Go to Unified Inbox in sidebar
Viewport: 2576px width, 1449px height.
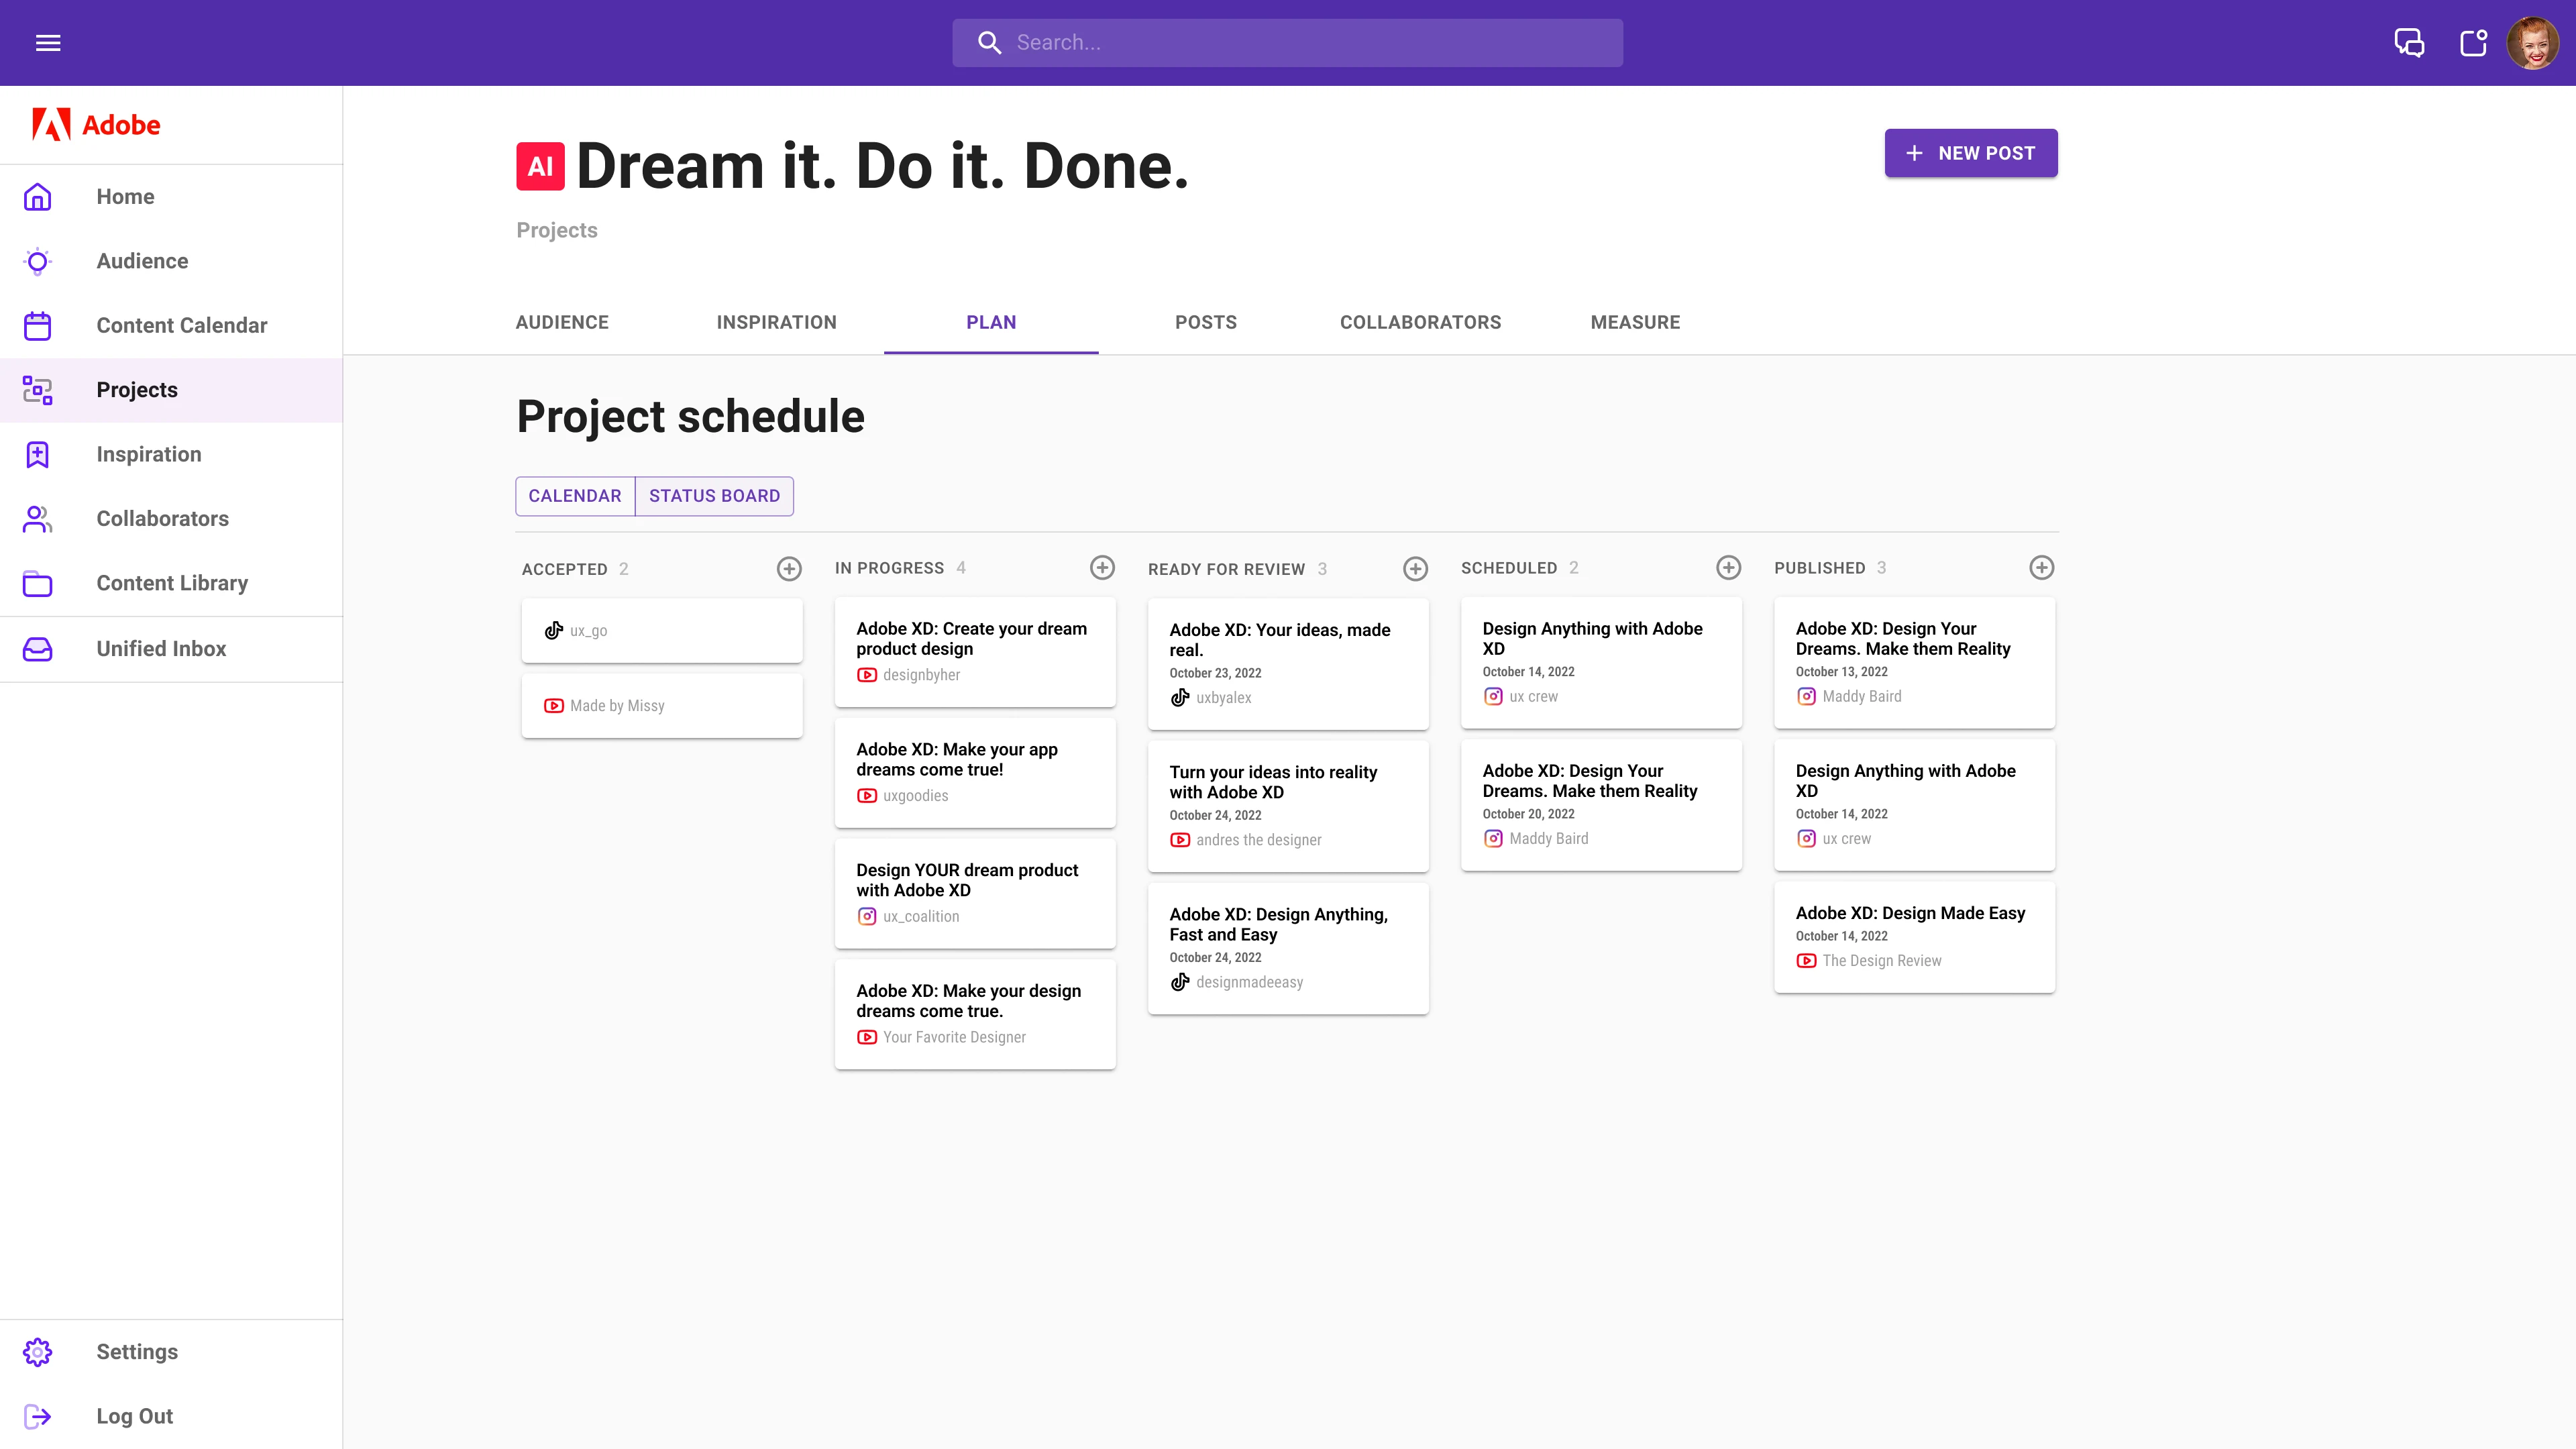coord(171,649)
